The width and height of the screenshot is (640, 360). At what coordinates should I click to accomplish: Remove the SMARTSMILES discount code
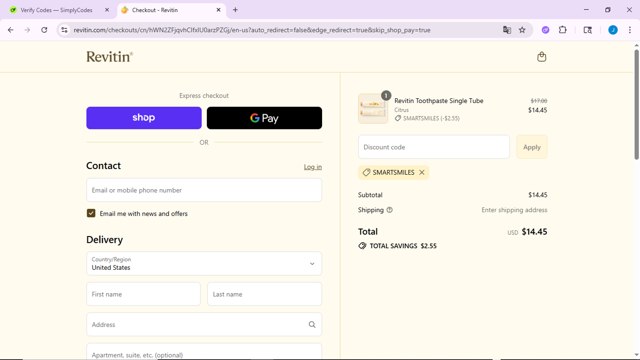tap(422, 172)
